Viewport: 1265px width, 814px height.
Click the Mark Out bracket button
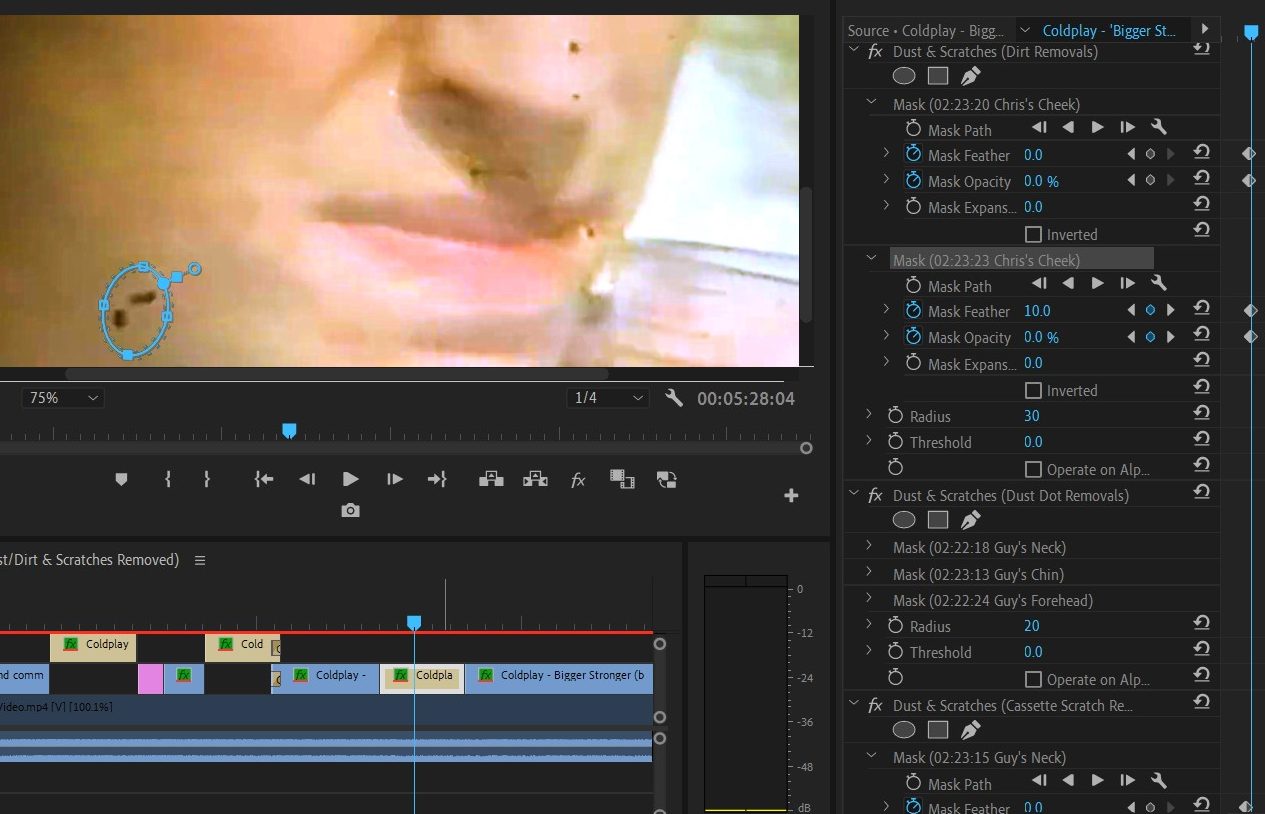pyautogui.click(x=207, y=480)
